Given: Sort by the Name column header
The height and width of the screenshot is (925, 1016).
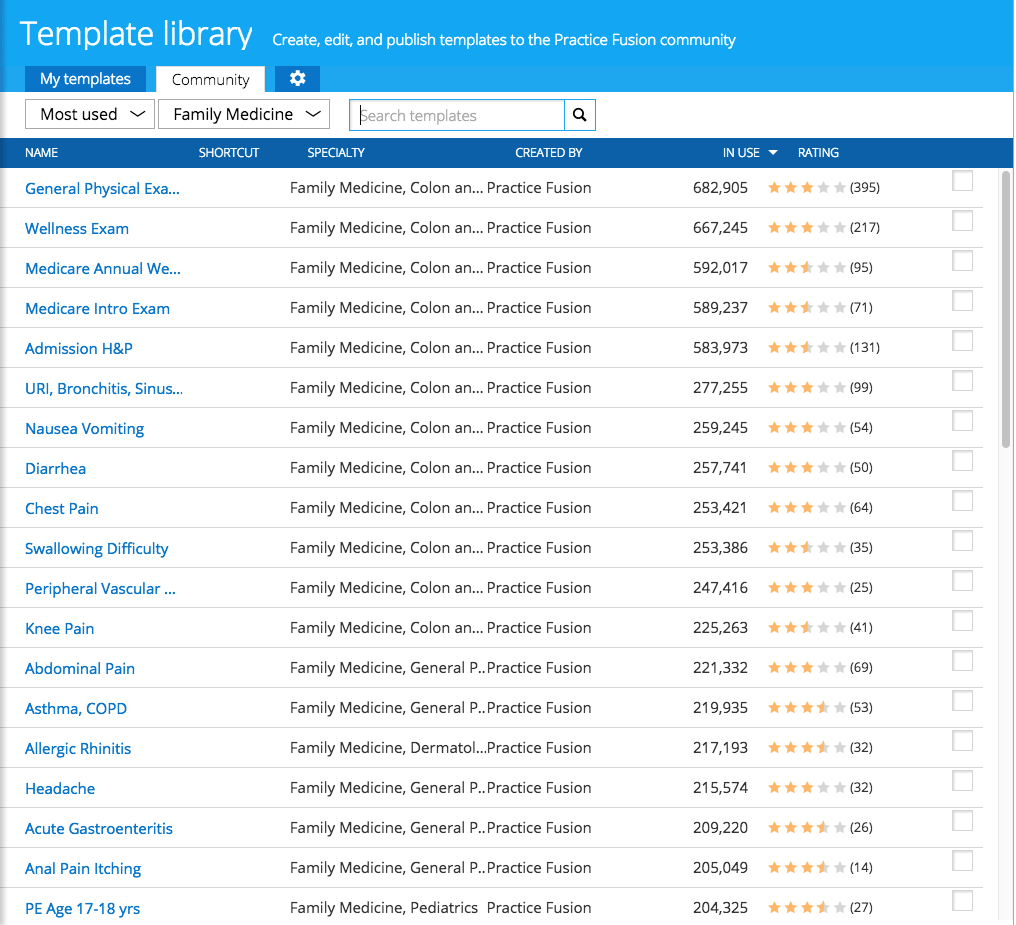Looking at the screenshot, I should coord(42,153).
